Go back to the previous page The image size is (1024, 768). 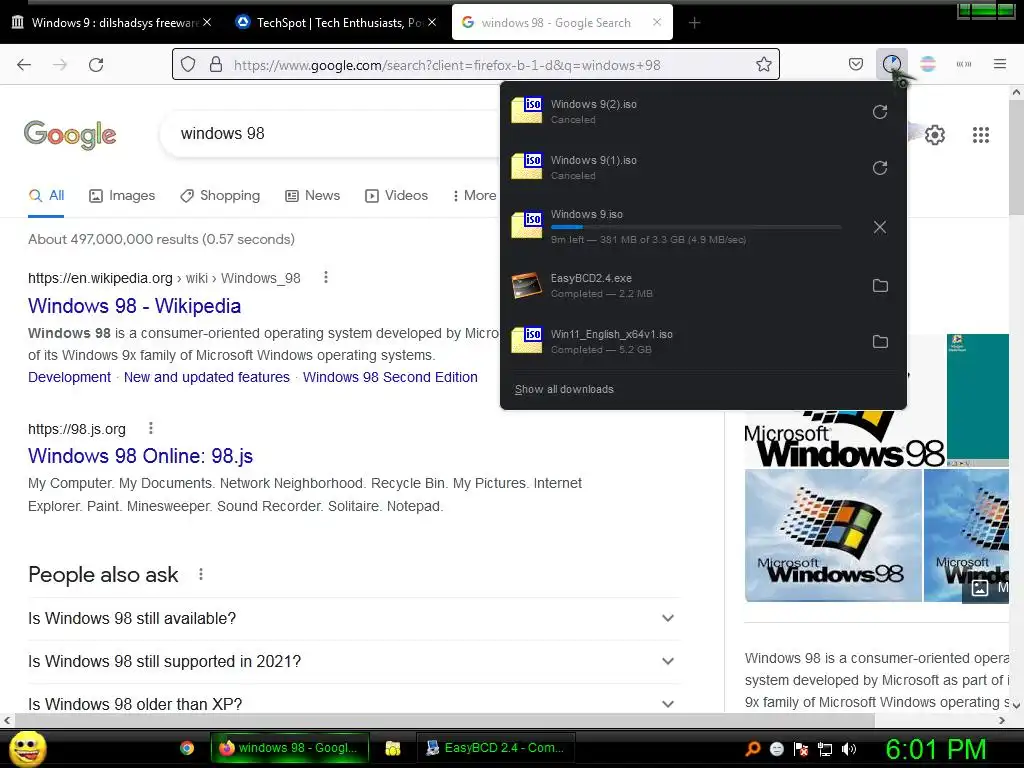24,64
